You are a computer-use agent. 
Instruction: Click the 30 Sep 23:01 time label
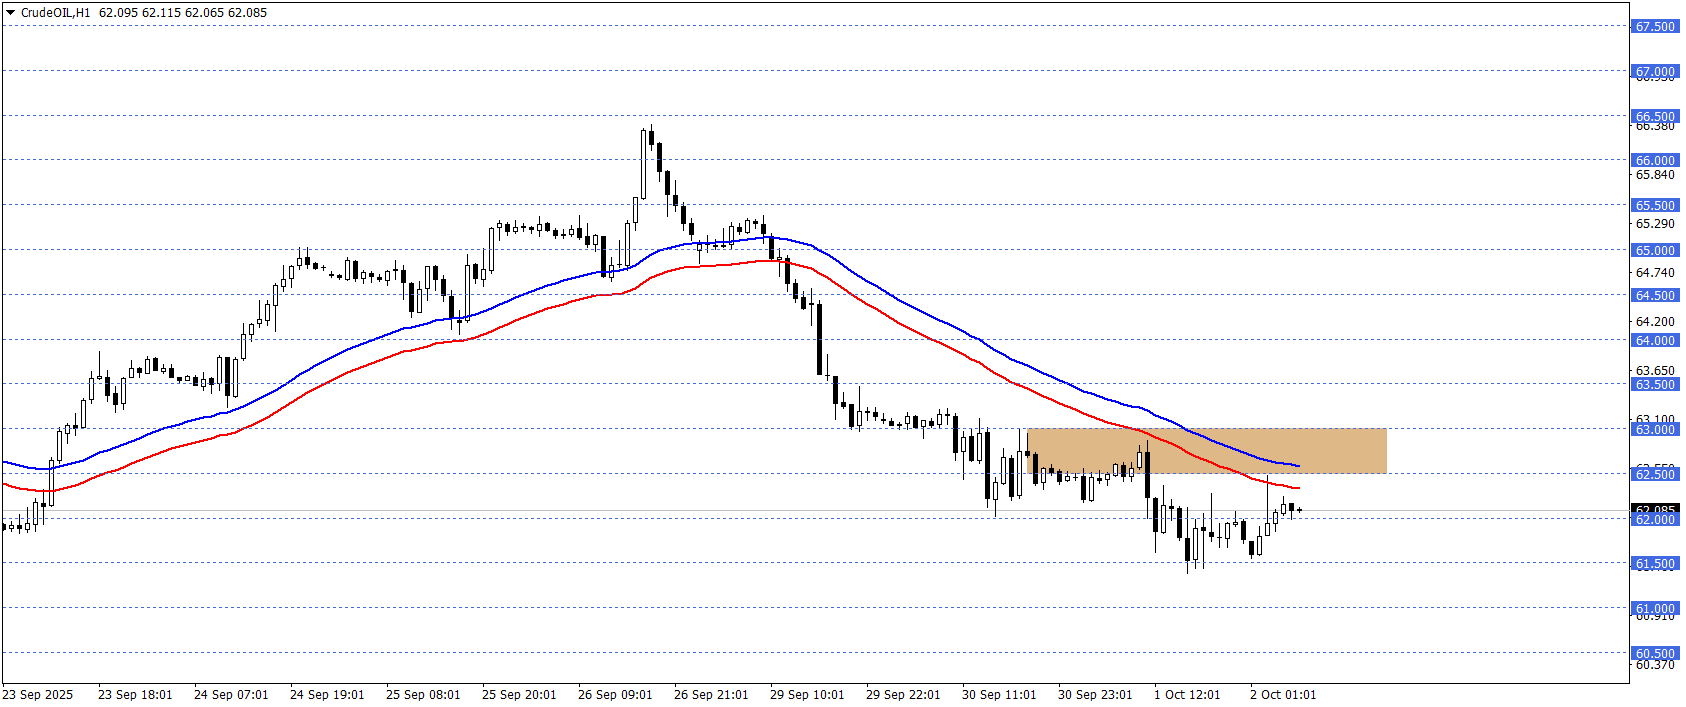click(x=1095, y=694)
